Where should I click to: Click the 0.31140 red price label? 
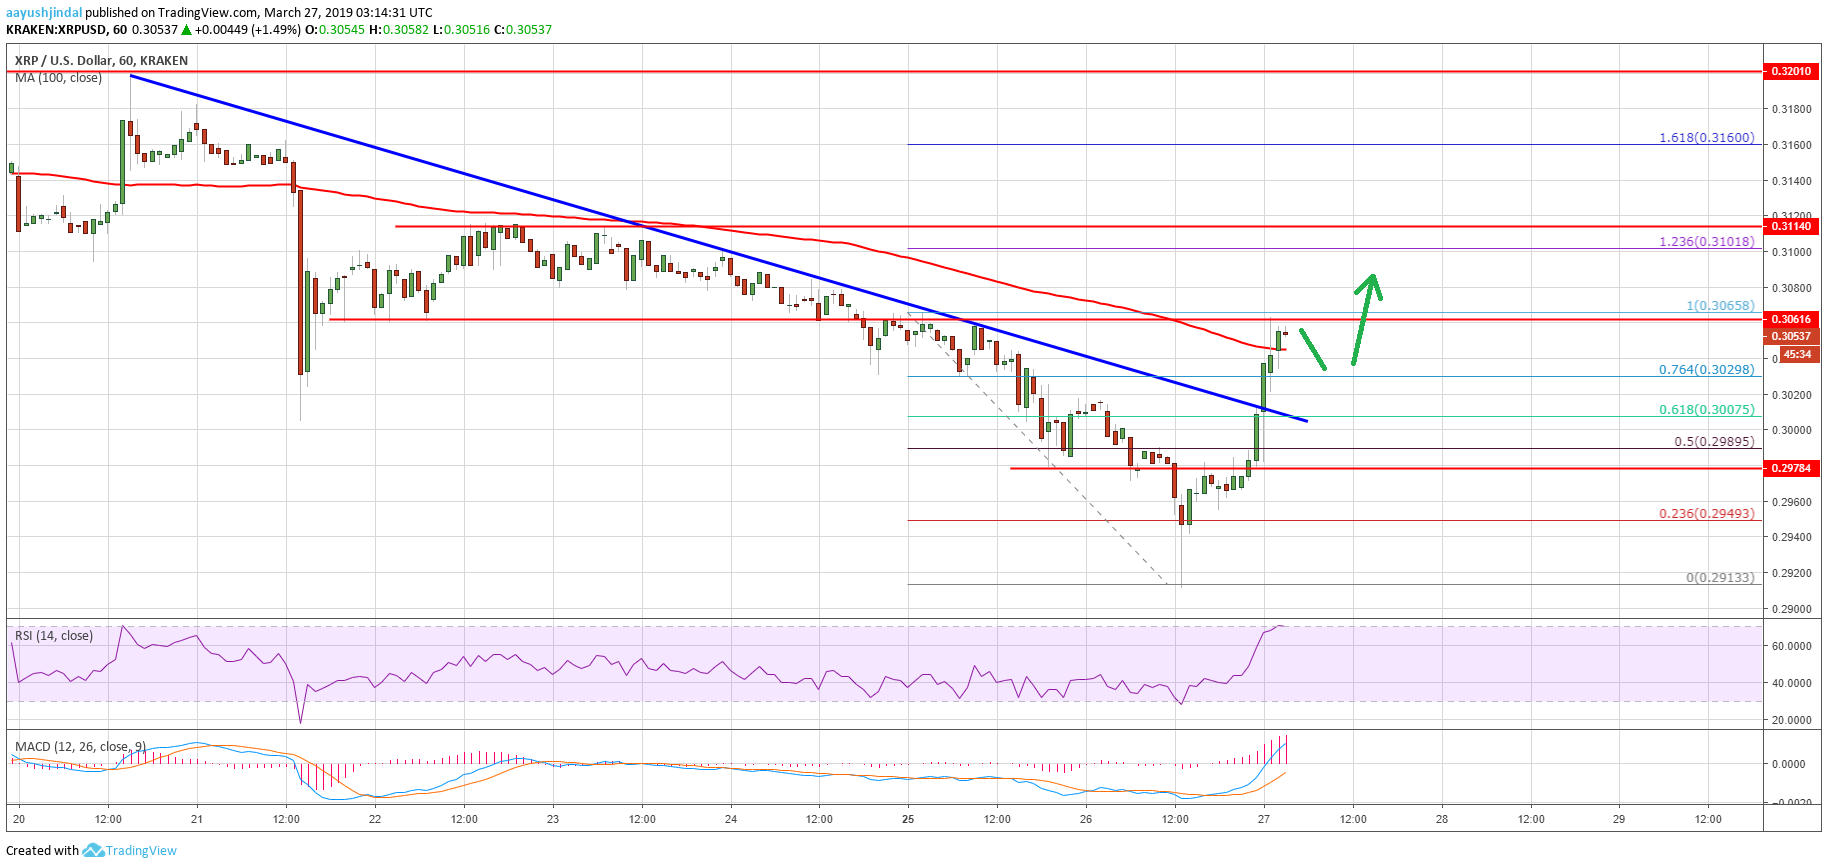coord(1791,227)
